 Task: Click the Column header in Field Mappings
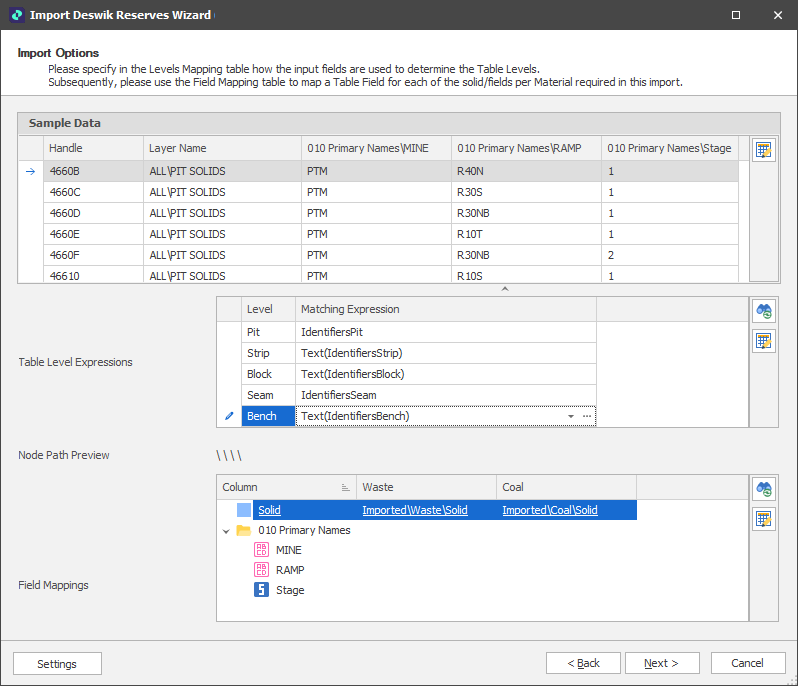(240, 487)
